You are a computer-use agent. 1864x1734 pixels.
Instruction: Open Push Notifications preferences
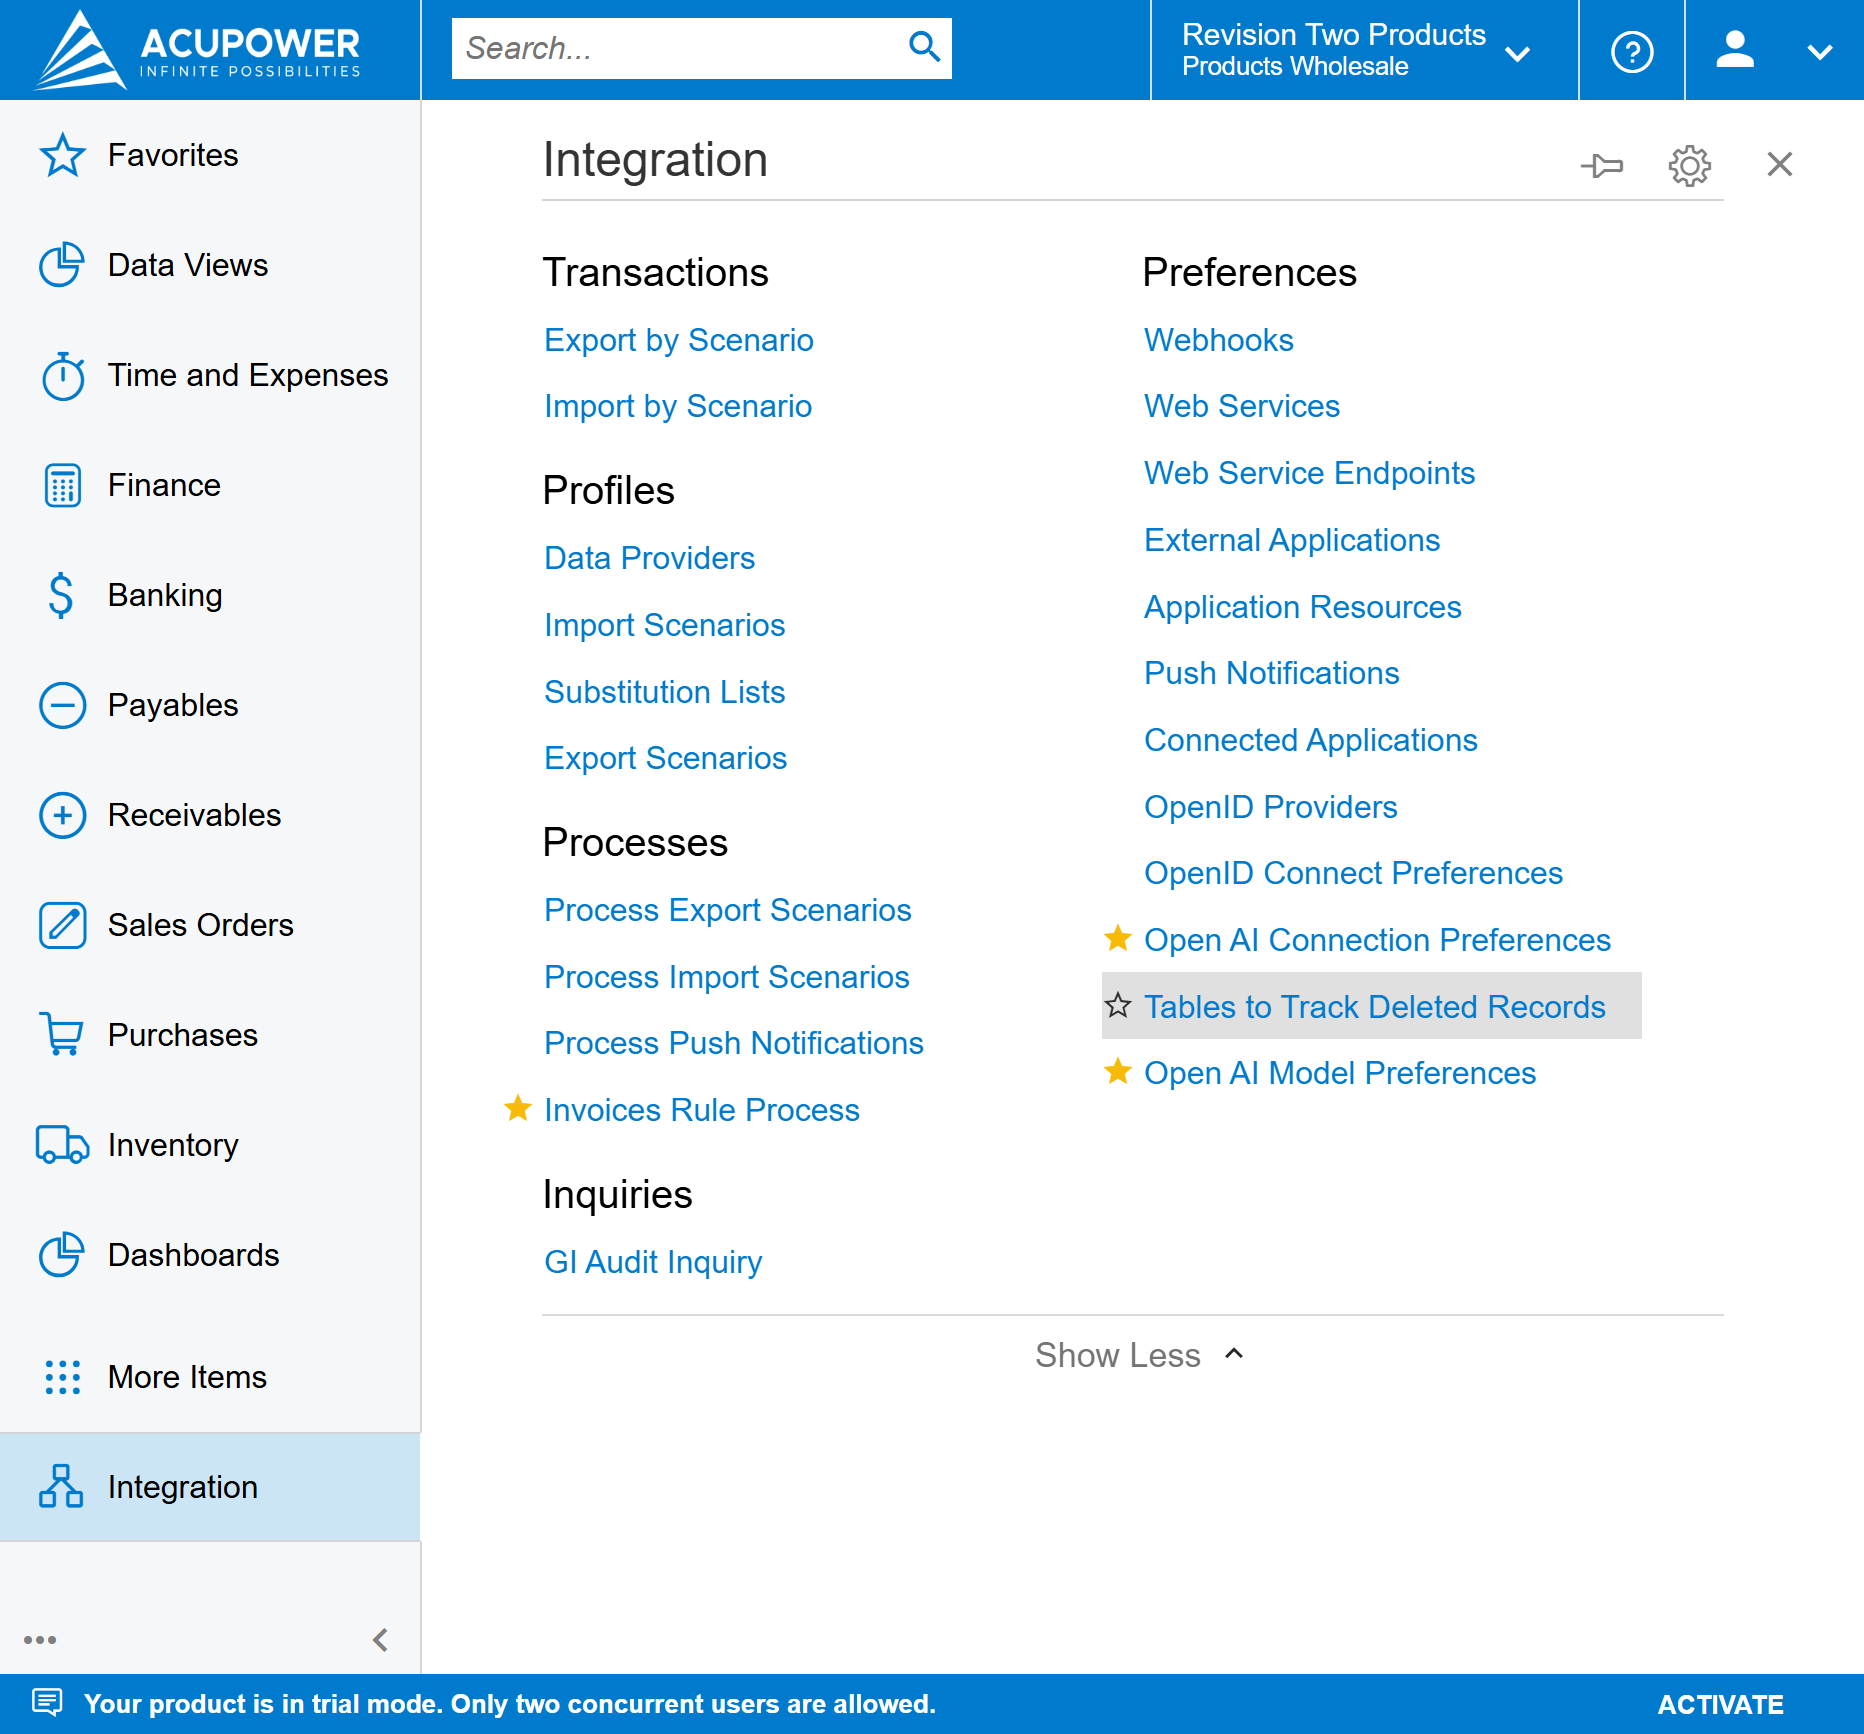click(x=1272, y=673)
